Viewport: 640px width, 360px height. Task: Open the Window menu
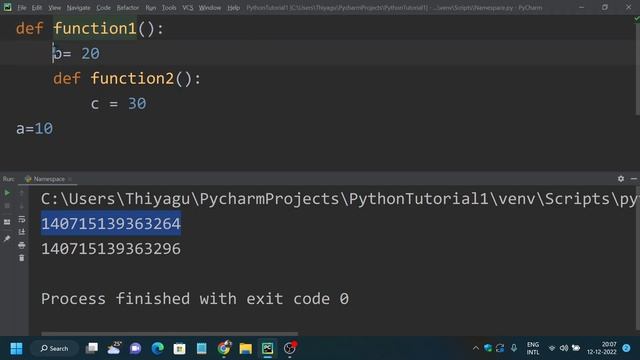pyautogui.click(x=210, y=8)
